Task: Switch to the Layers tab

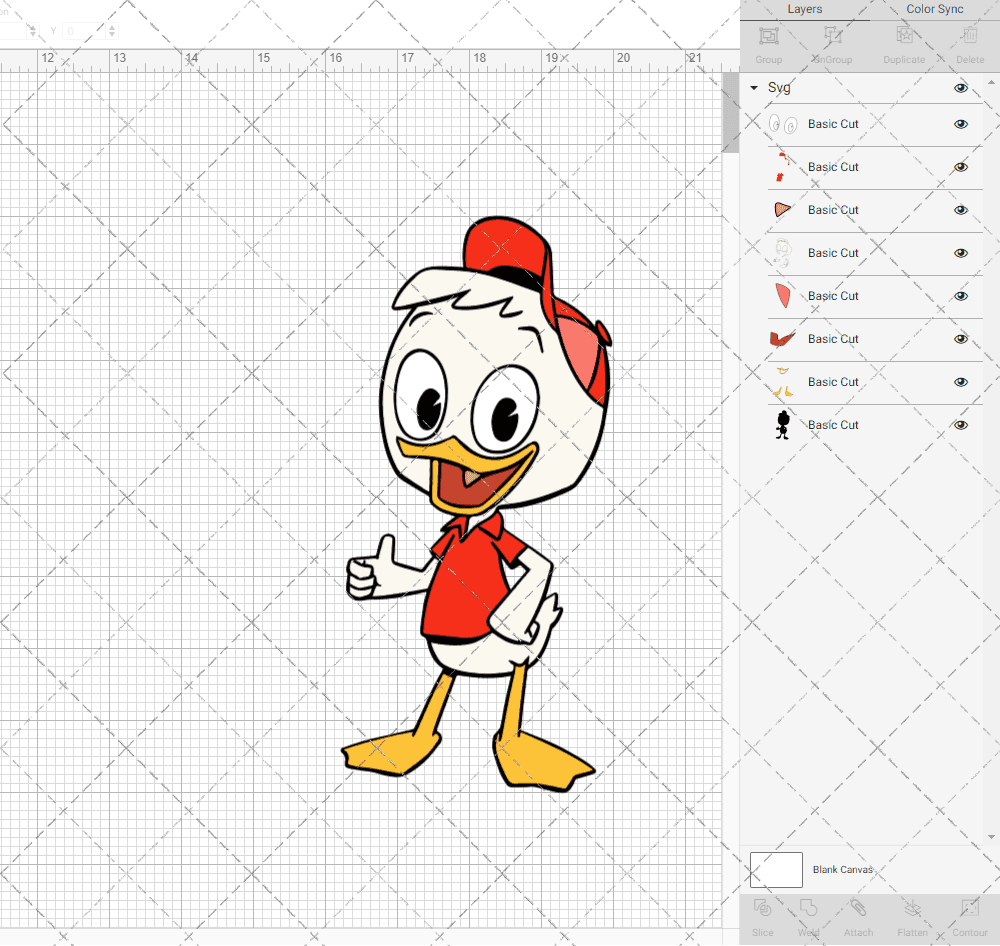Action: point(804,10)
